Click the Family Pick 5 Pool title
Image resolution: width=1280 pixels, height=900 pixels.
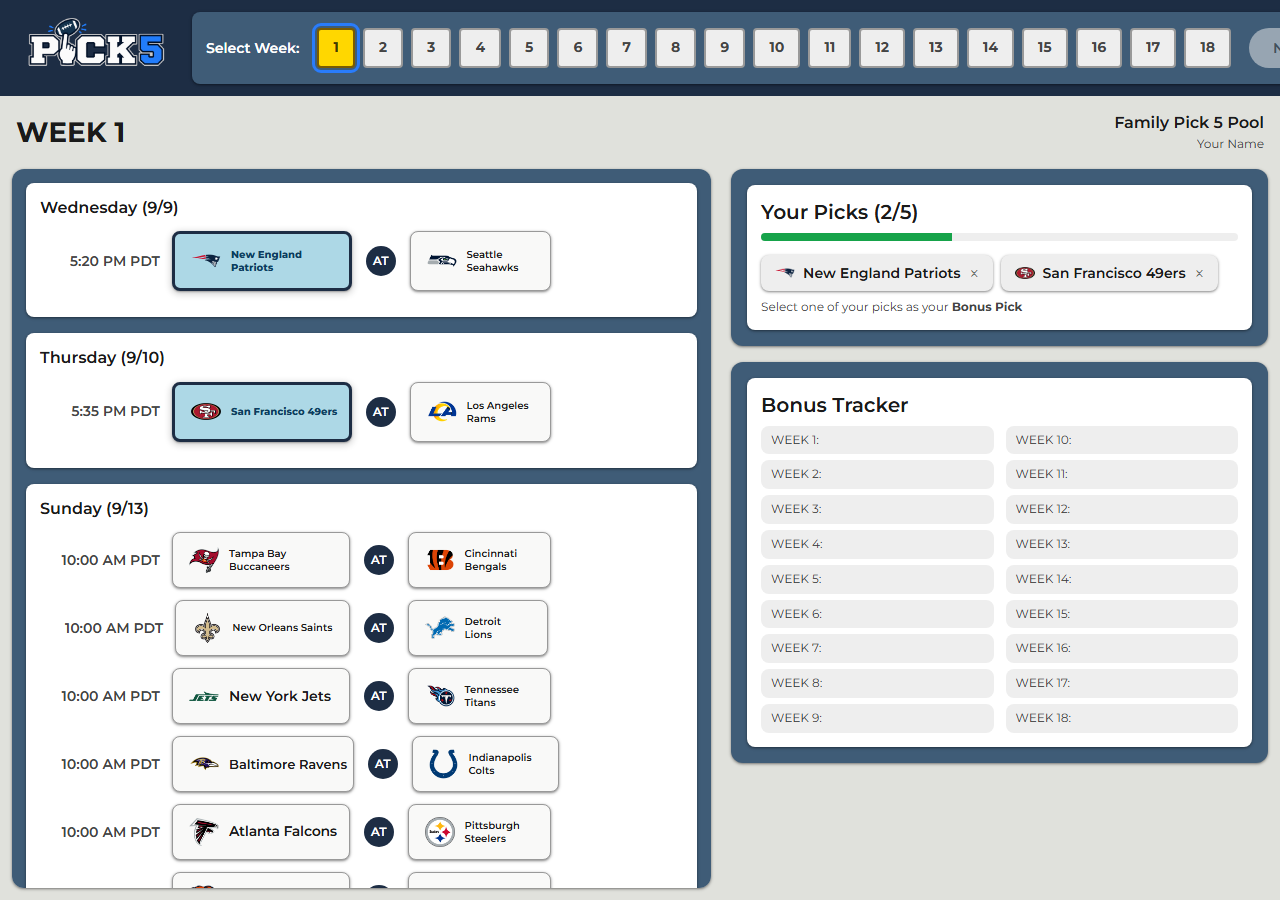[x=1189, y=123]
